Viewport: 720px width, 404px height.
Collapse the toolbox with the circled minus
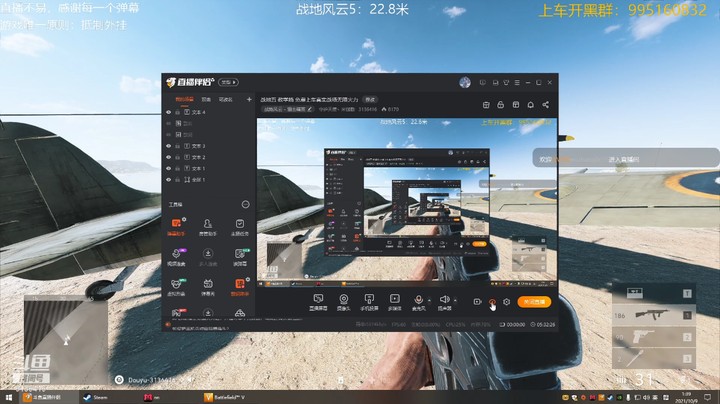click(246, 204)
